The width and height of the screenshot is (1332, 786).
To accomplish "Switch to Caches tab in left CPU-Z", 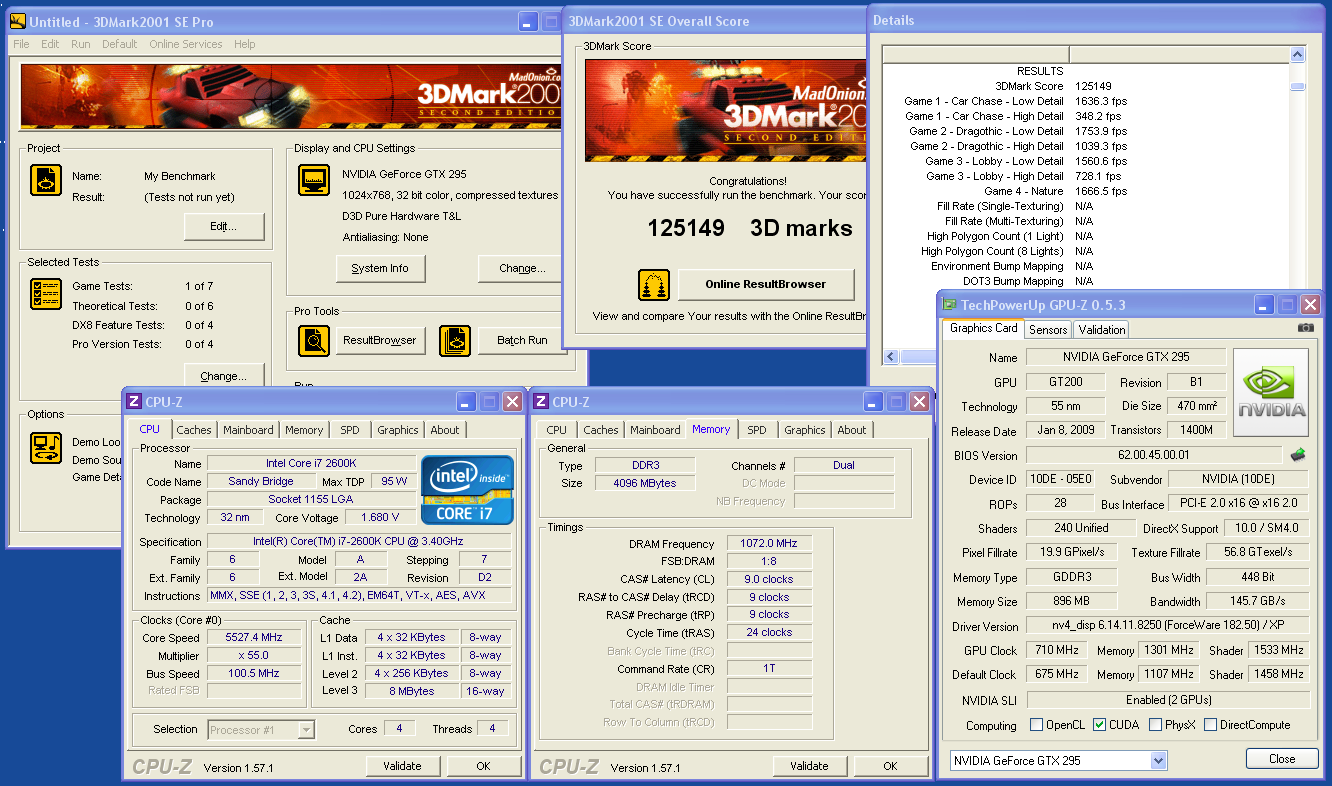I will [x=194, y=430].
